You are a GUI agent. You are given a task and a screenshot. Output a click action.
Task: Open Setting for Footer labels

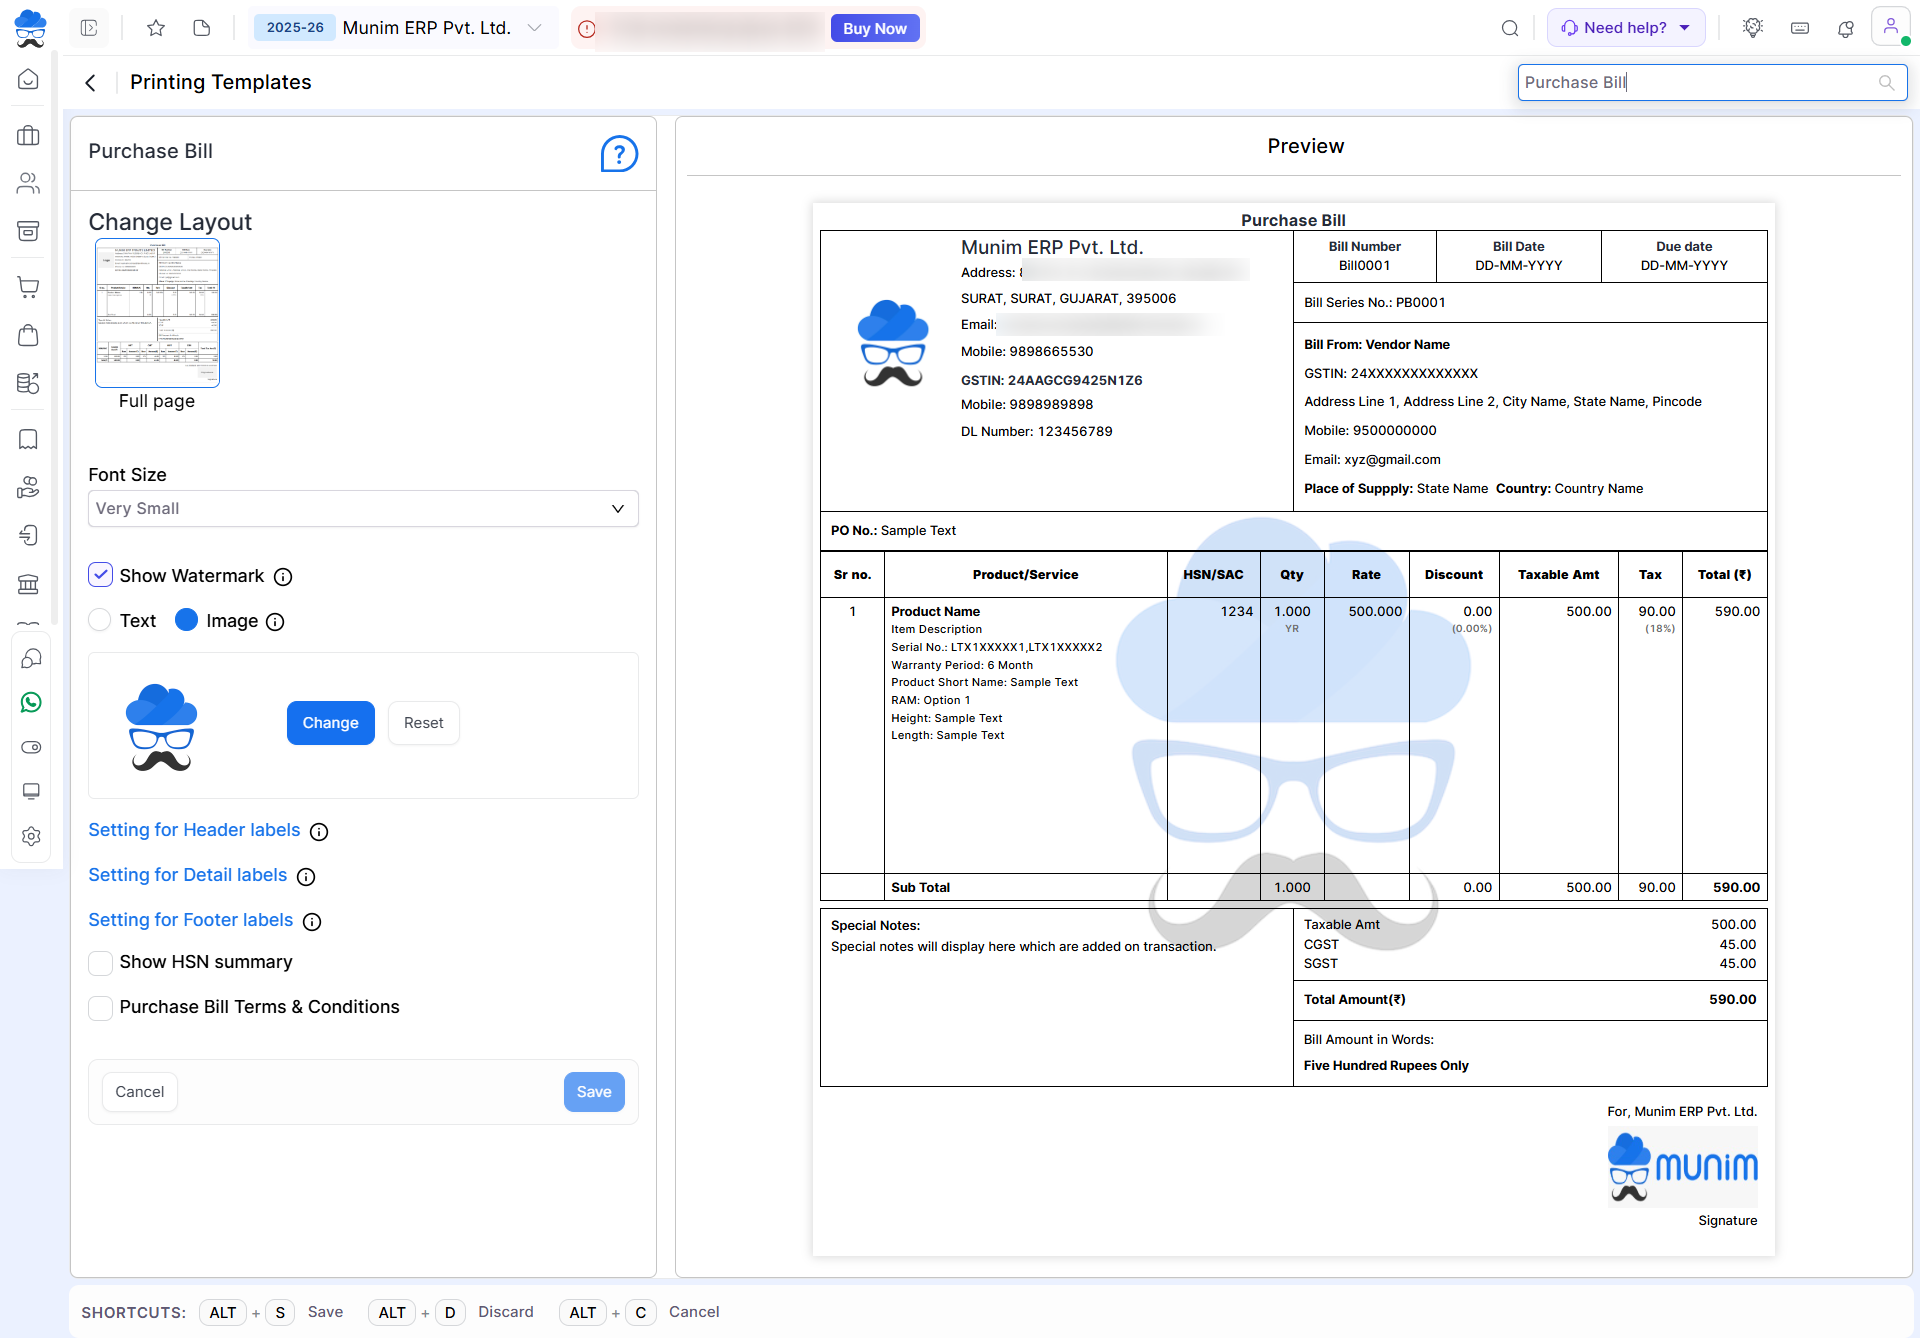(190, 920)
